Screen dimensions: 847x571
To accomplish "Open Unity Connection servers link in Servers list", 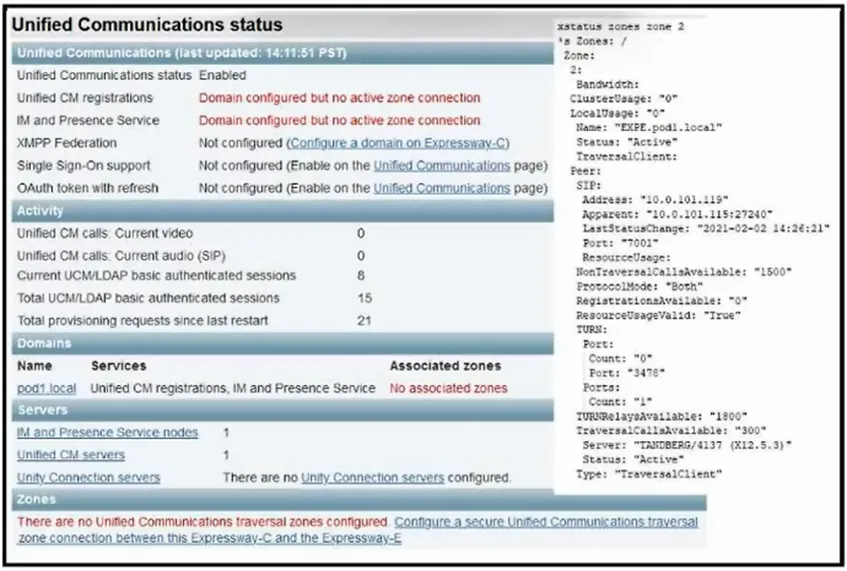I will [x=89, y=478].
